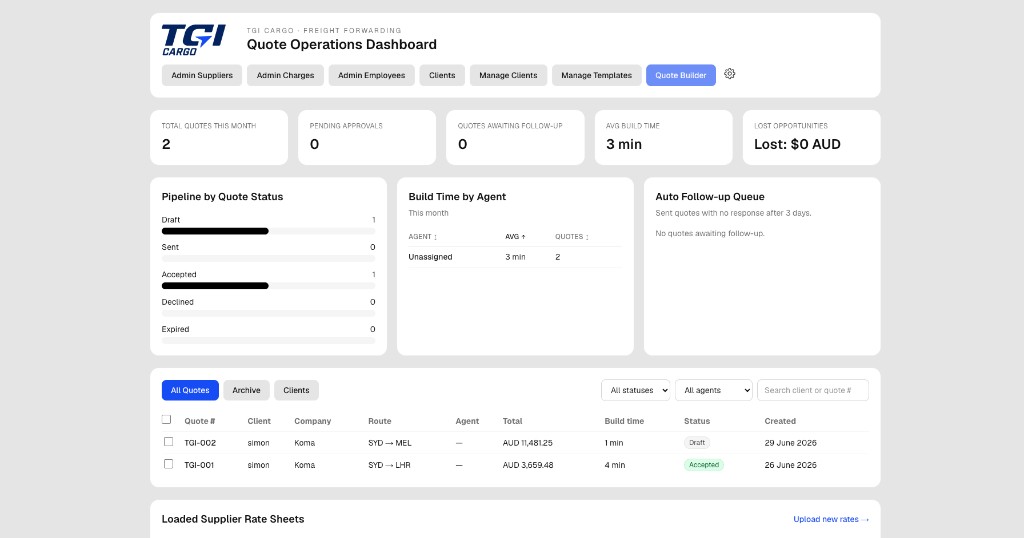Open quote TGI-001

[199, 465]
